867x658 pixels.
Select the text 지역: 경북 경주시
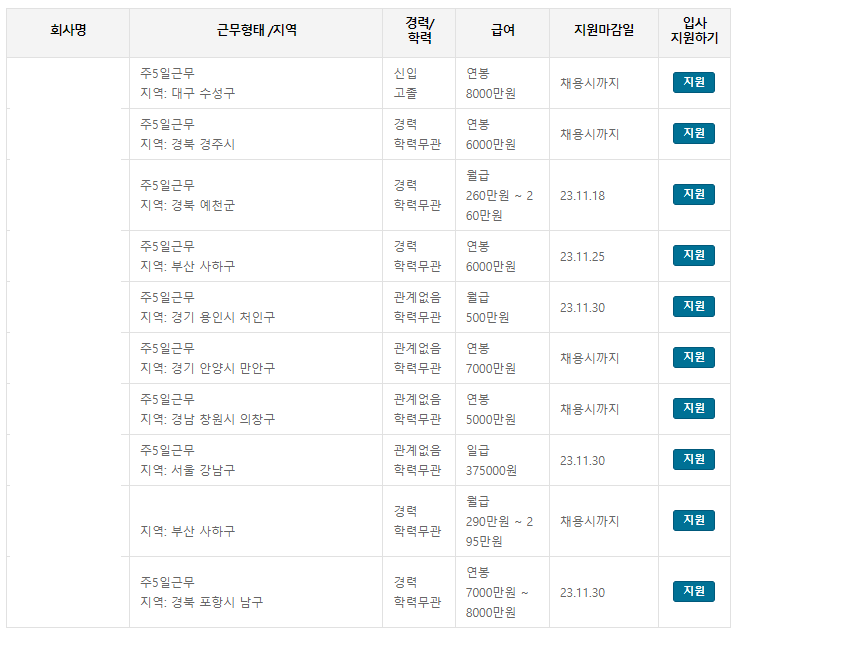(x=187, y=144)
